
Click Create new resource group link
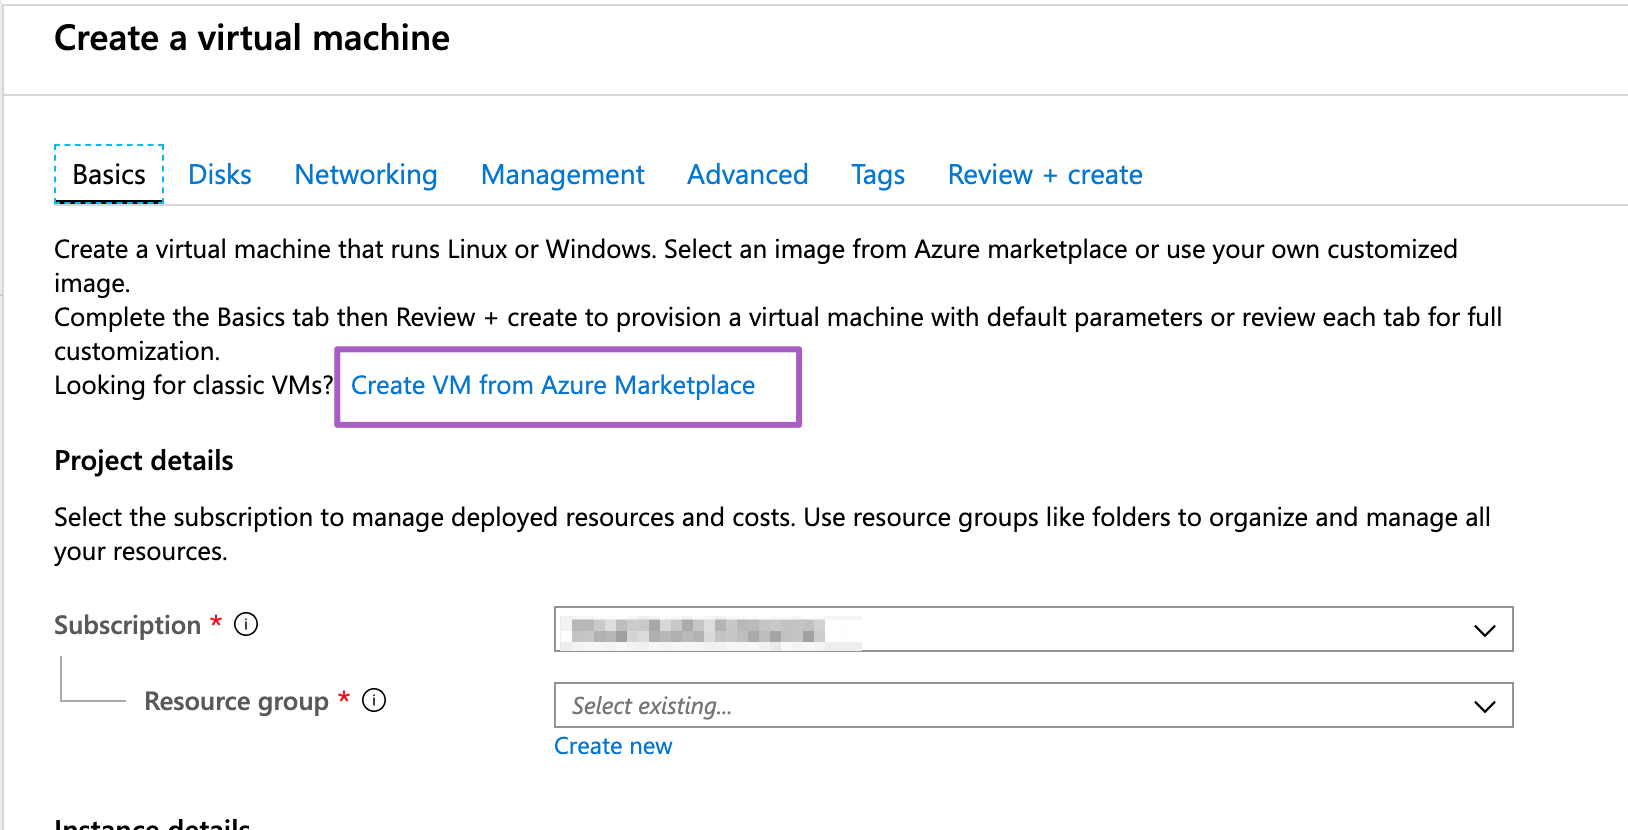[613, 747]
